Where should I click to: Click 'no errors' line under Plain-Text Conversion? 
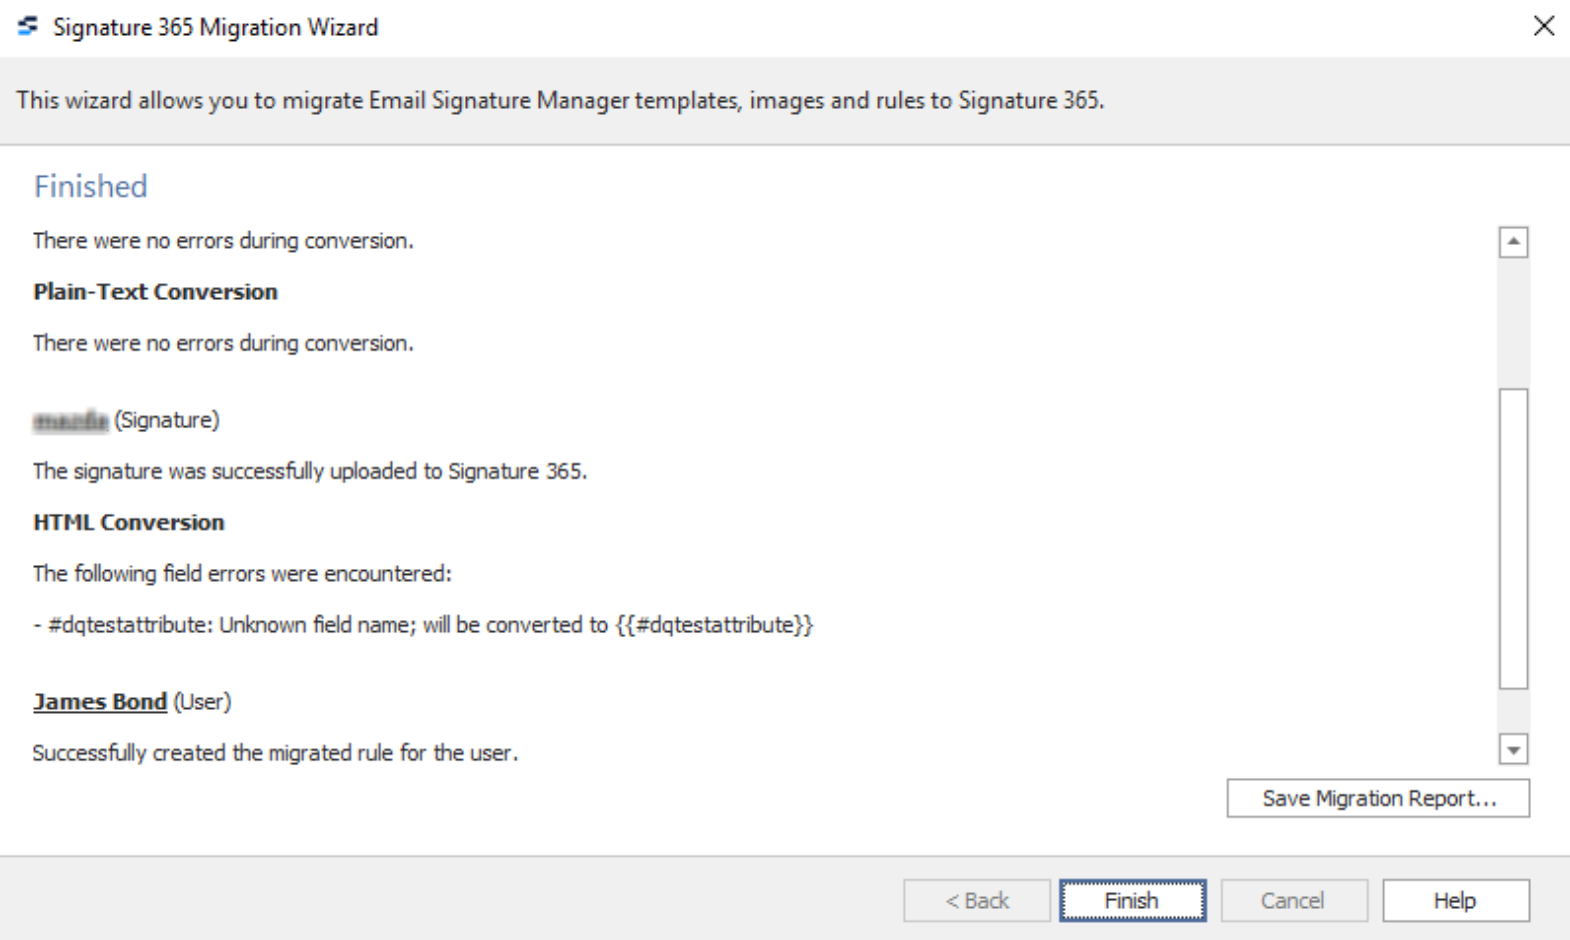coord(223,343)
